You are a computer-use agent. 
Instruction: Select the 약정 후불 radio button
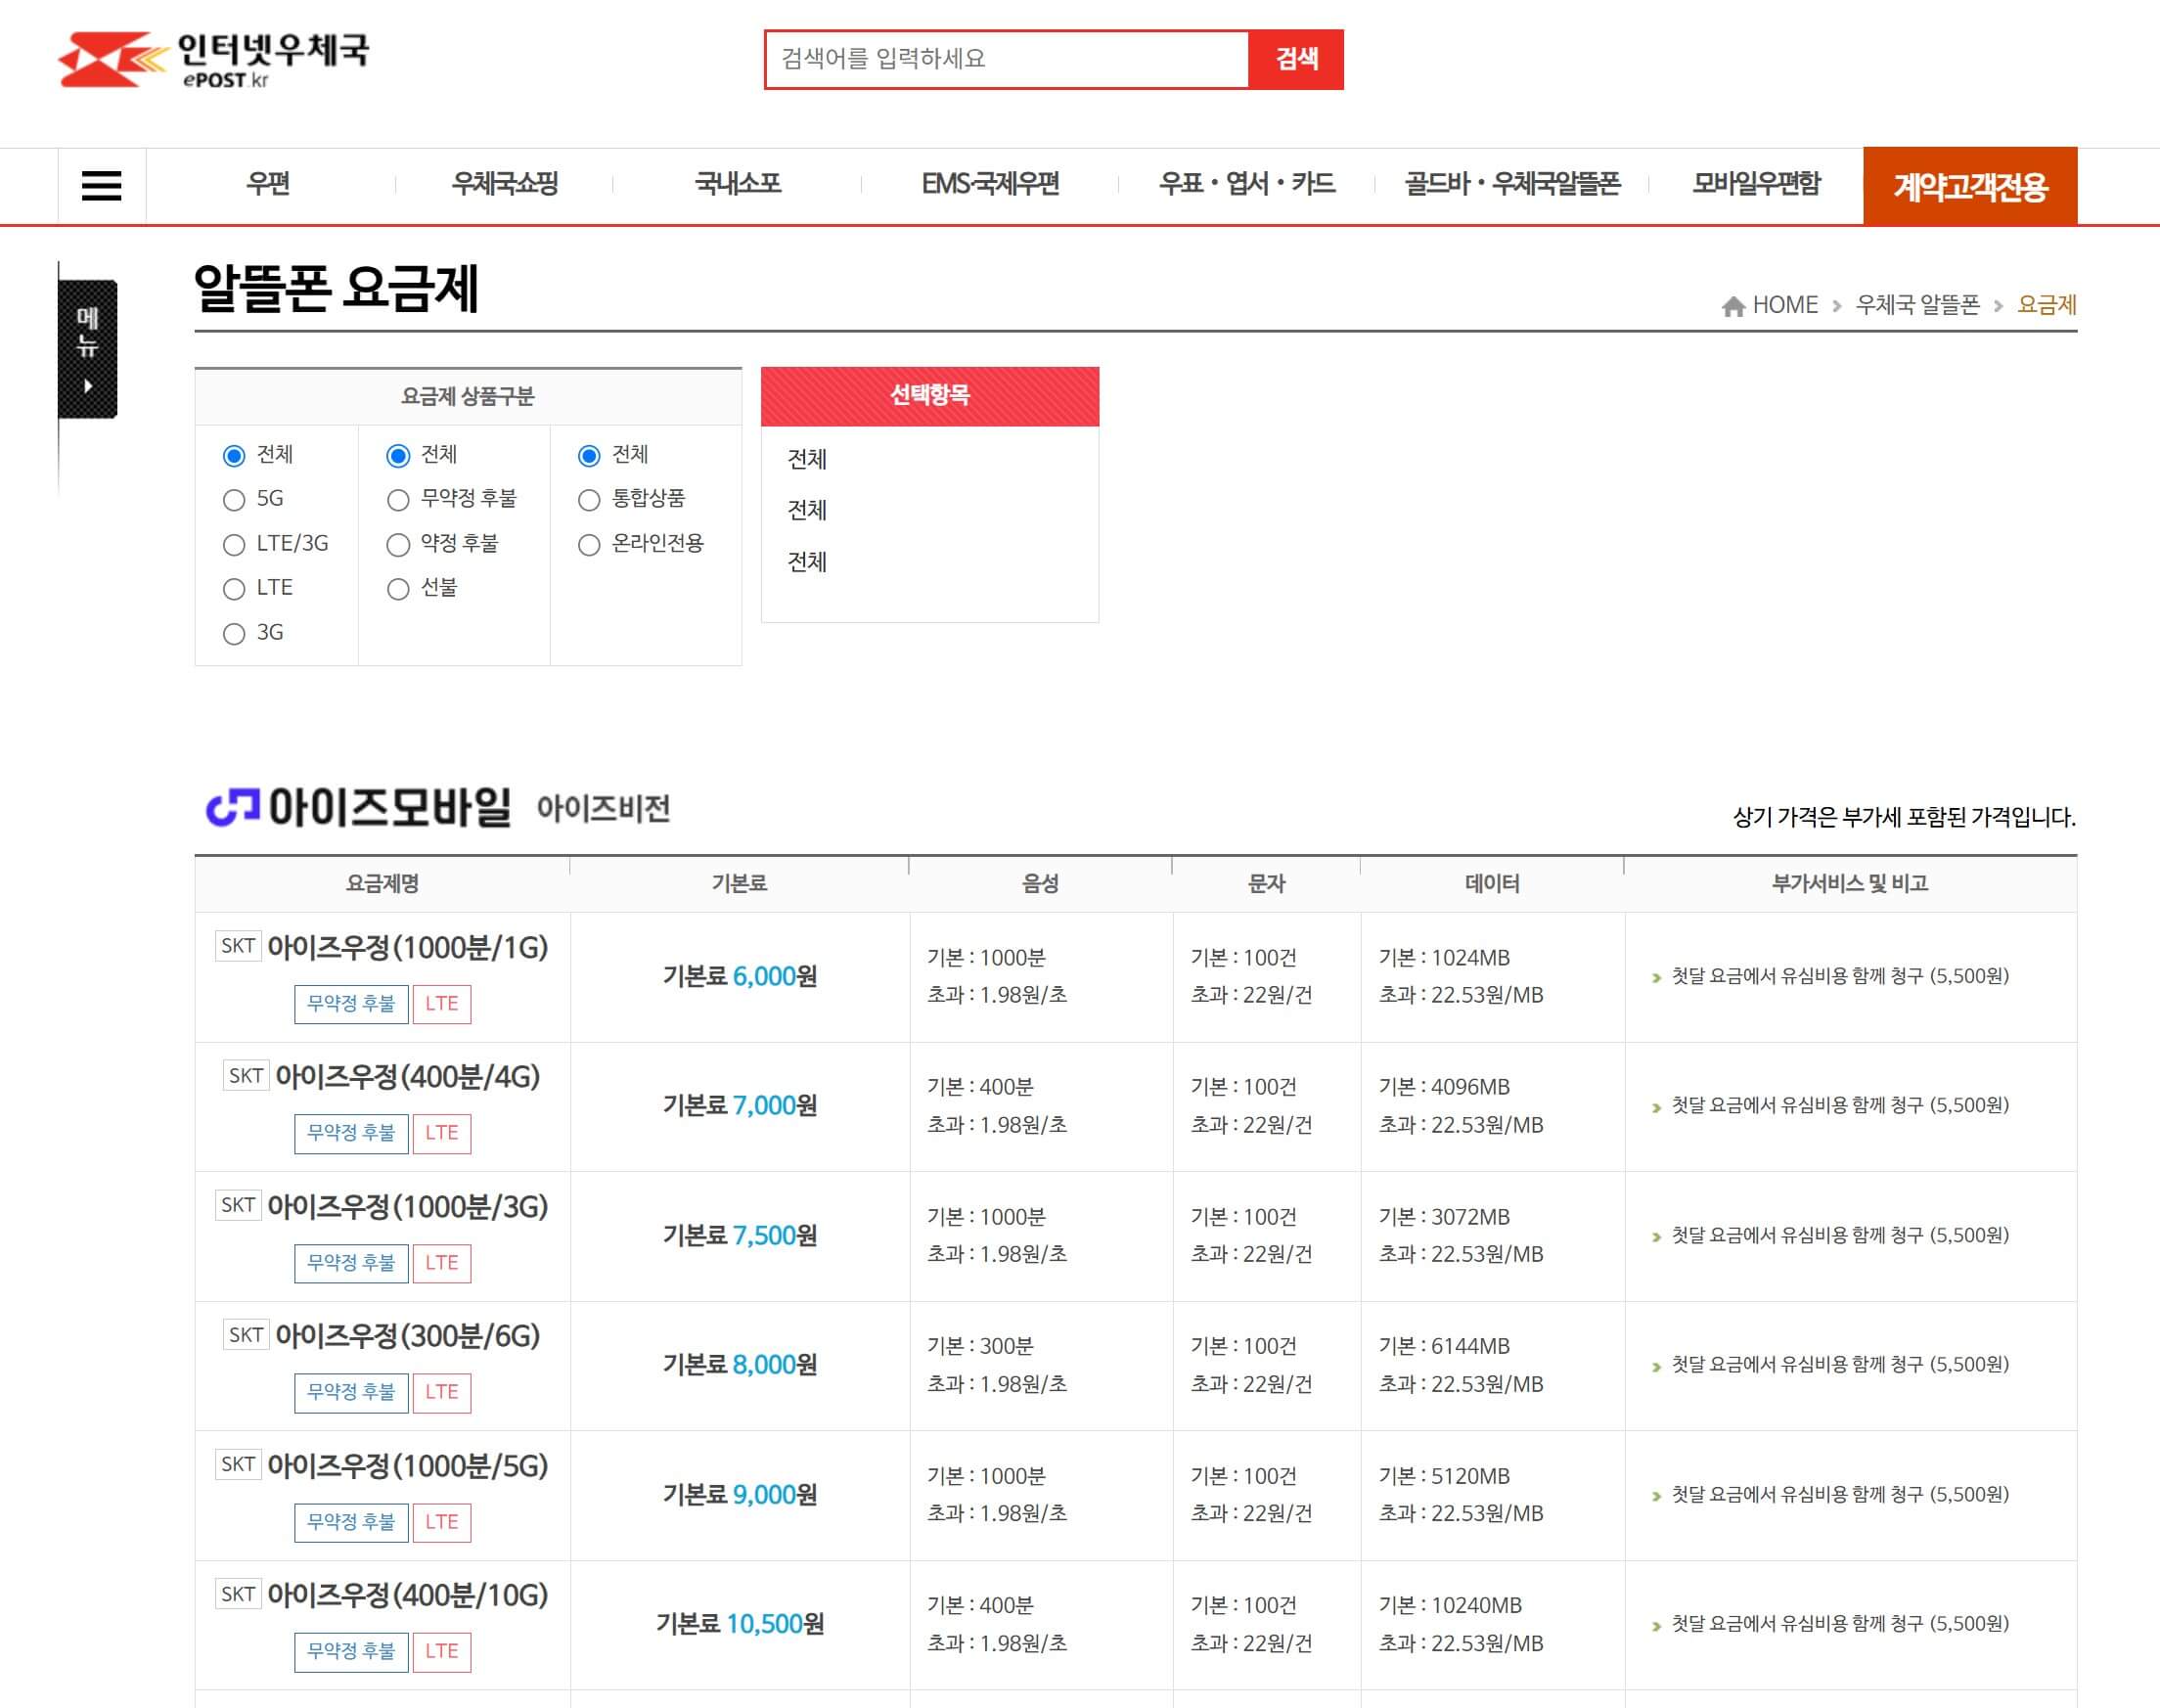point(398,545)
